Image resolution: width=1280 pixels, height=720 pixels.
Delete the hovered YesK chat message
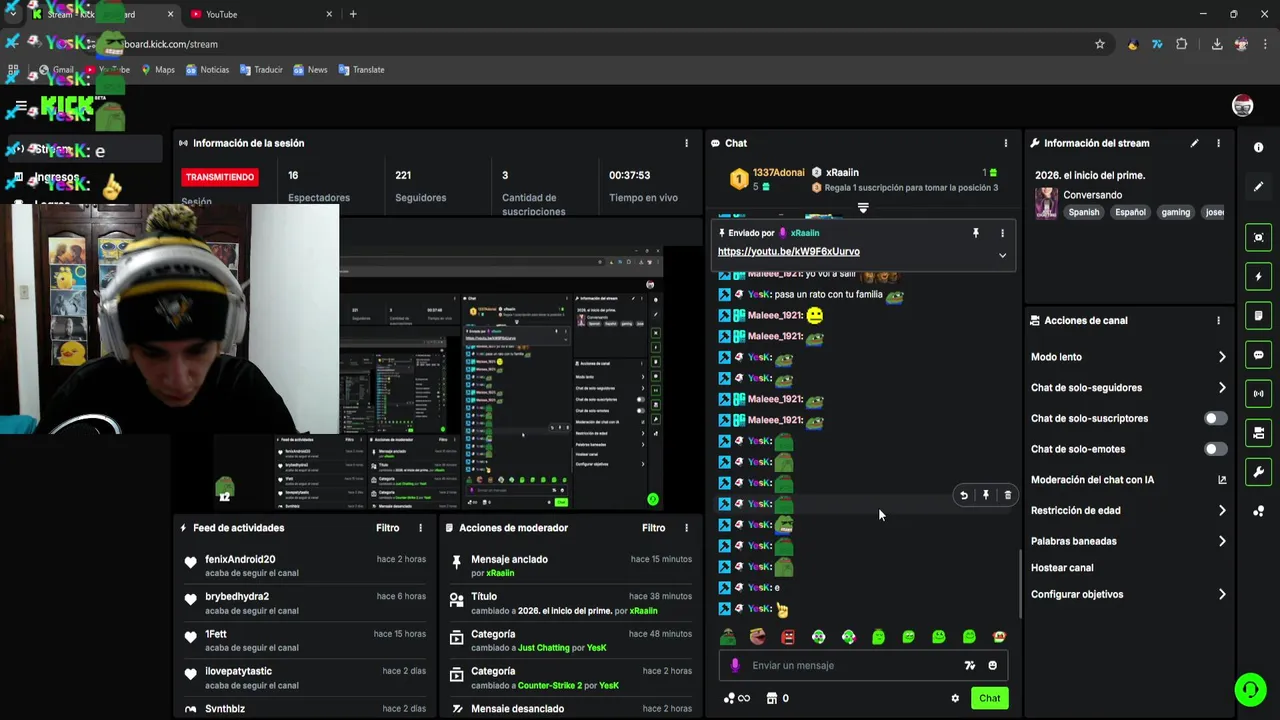pyautogui.click(x=1007, y=495)
